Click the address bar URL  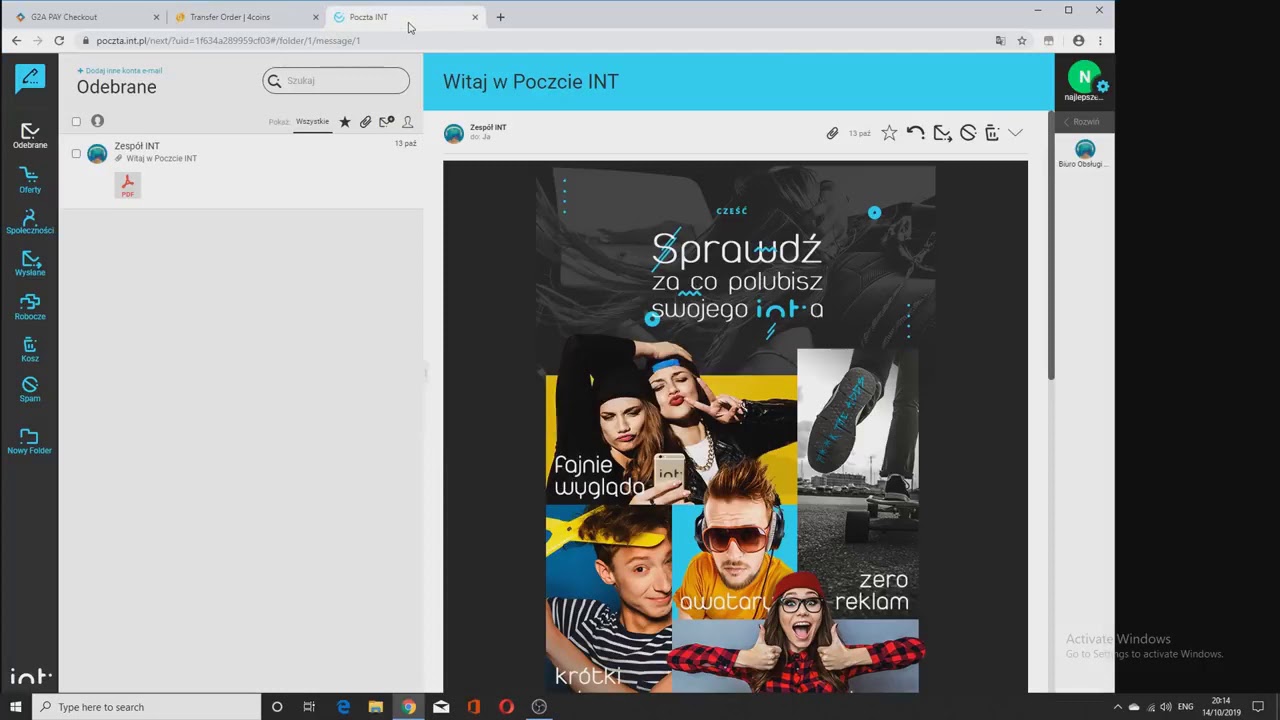coord(228,41)
